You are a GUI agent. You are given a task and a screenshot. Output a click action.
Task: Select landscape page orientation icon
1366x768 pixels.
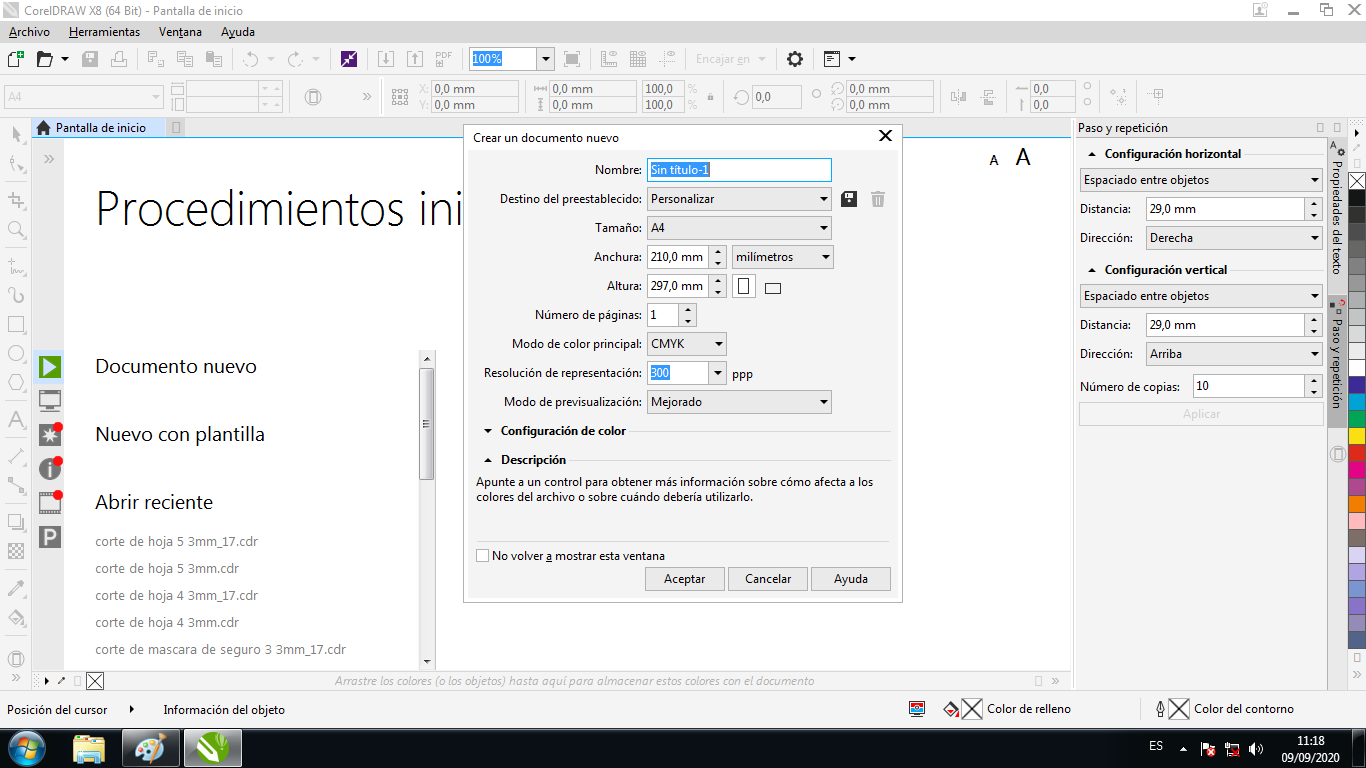pos(772,289)
